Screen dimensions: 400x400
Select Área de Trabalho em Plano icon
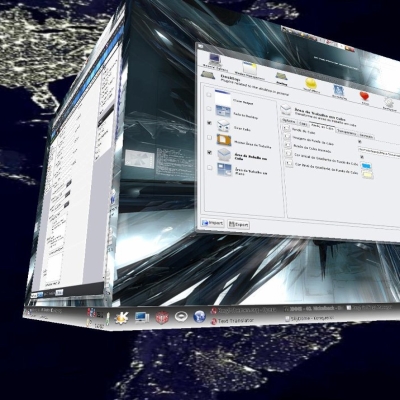point(224,169)
